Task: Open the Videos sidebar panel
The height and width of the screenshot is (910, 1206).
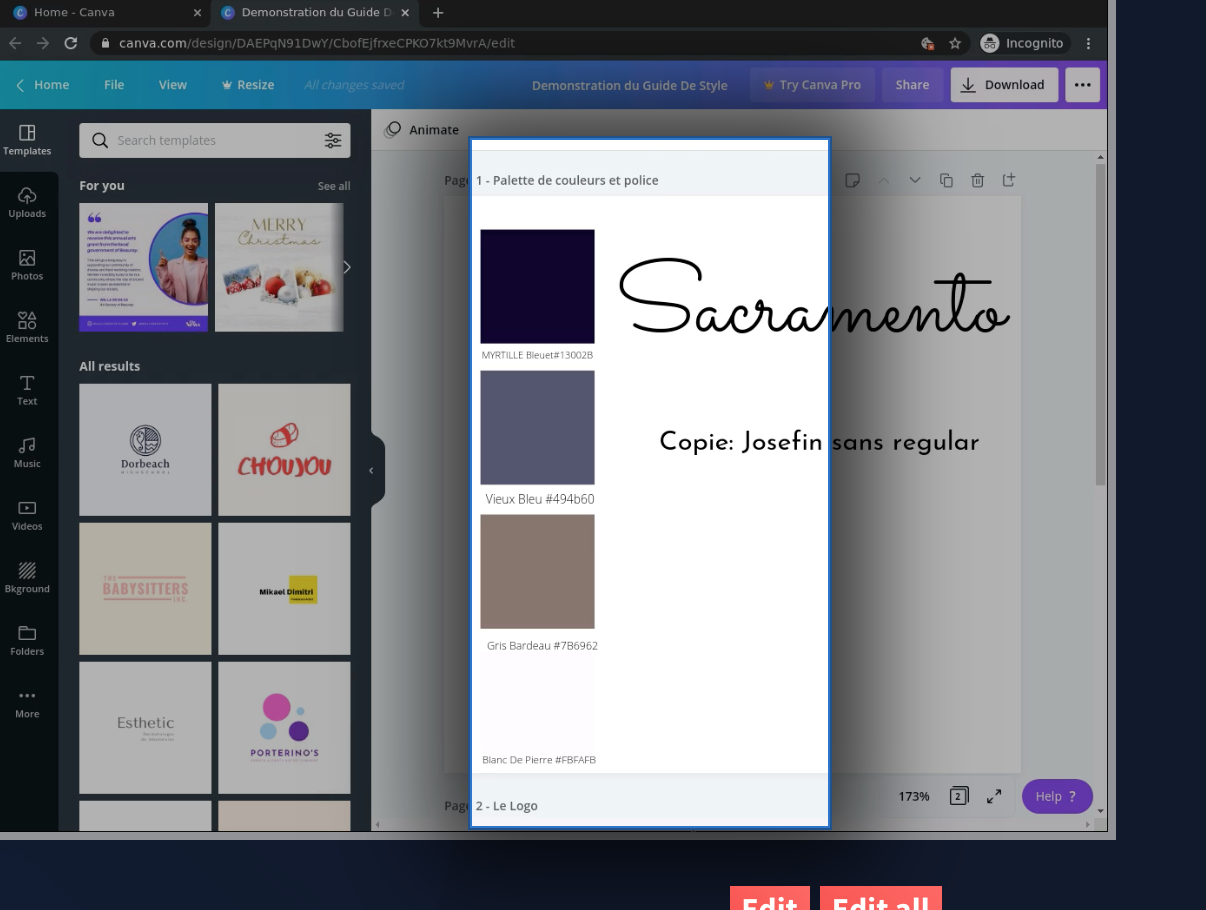Action: [x=27, y=515]
